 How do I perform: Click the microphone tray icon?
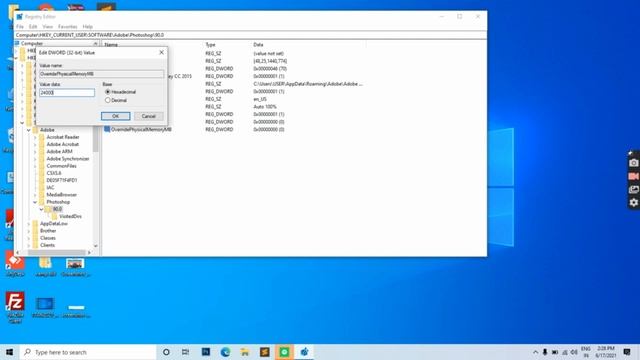click(x=545, y=352)
